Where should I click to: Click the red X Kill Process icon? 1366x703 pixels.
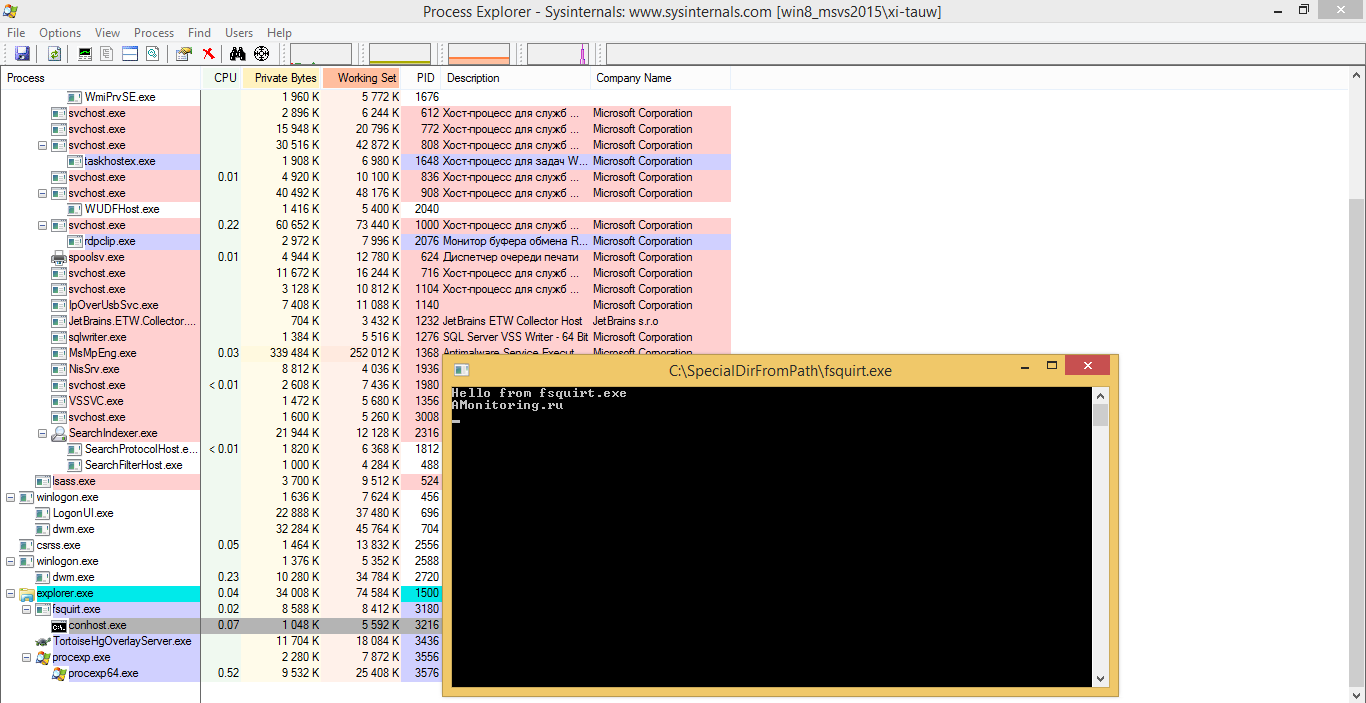[x=208, y=54]
